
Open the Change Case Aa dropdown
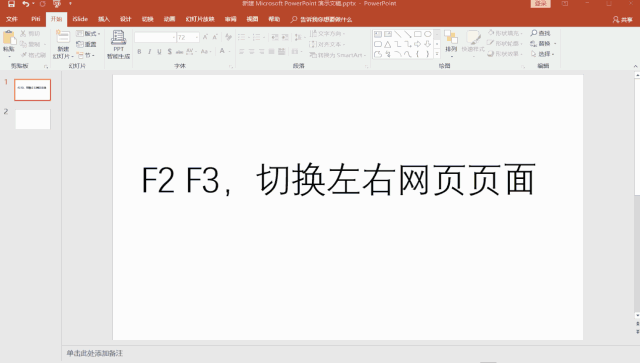coord(206,52)
